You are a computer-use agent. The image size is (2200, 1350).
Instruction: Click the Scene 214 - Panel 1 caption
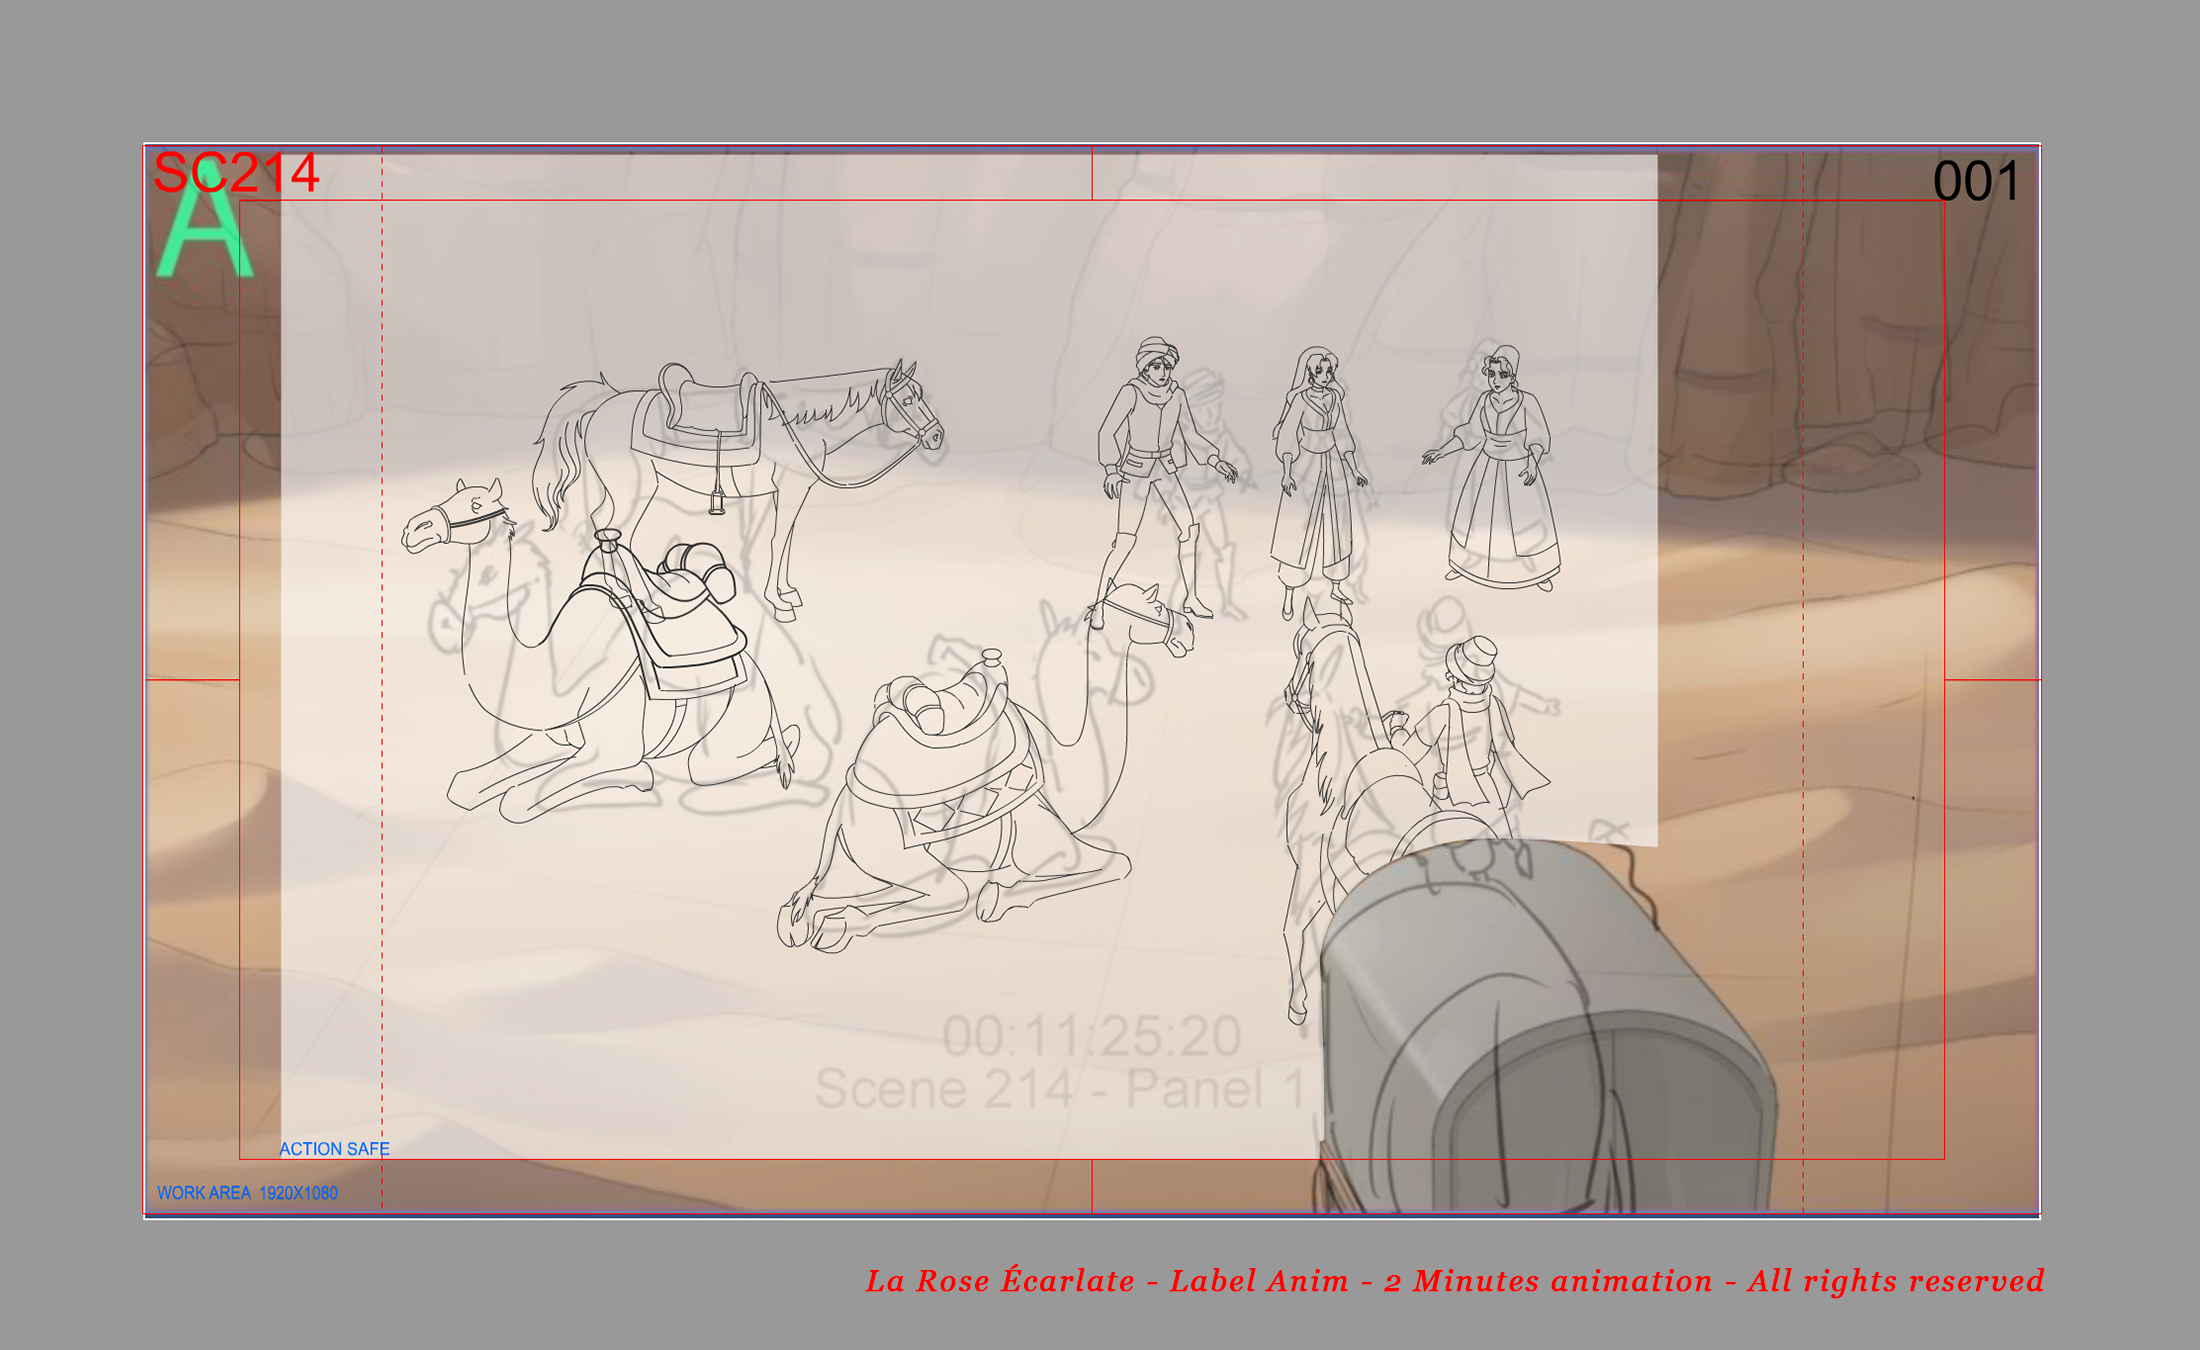point(1060,1089)
